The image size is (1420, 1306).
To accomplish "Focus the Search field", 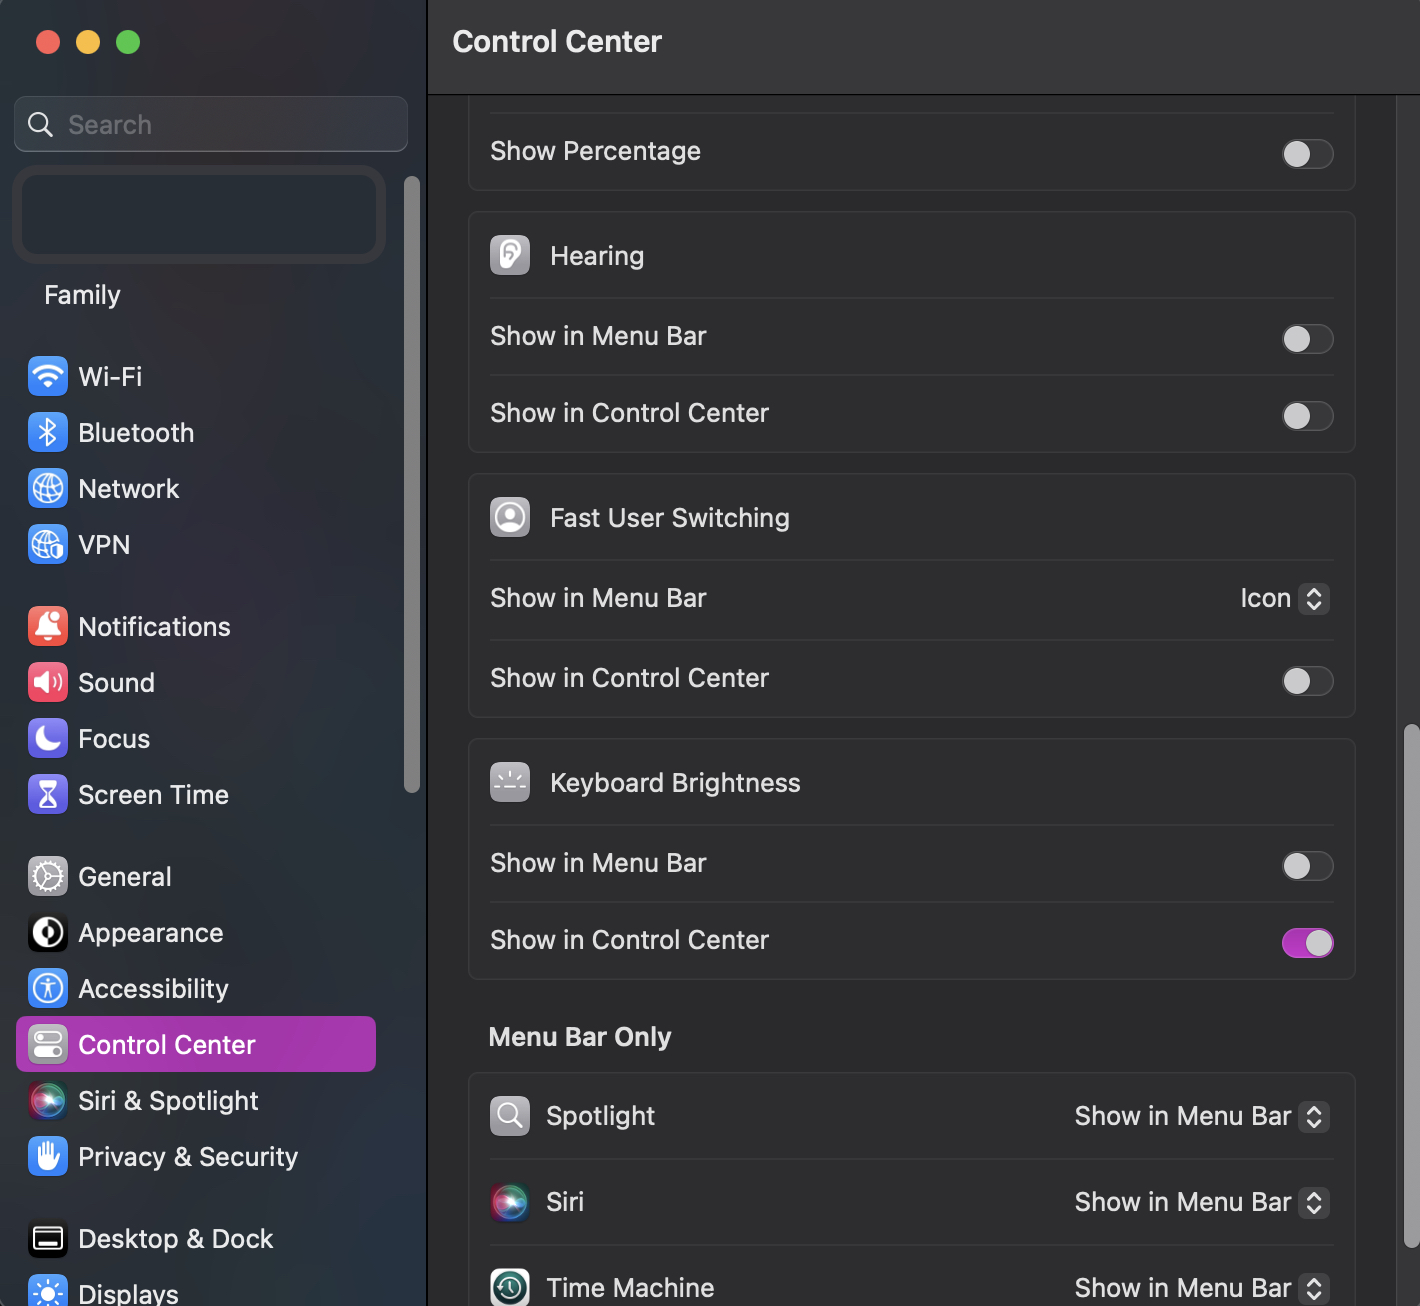I will click(x=211, y=124).
